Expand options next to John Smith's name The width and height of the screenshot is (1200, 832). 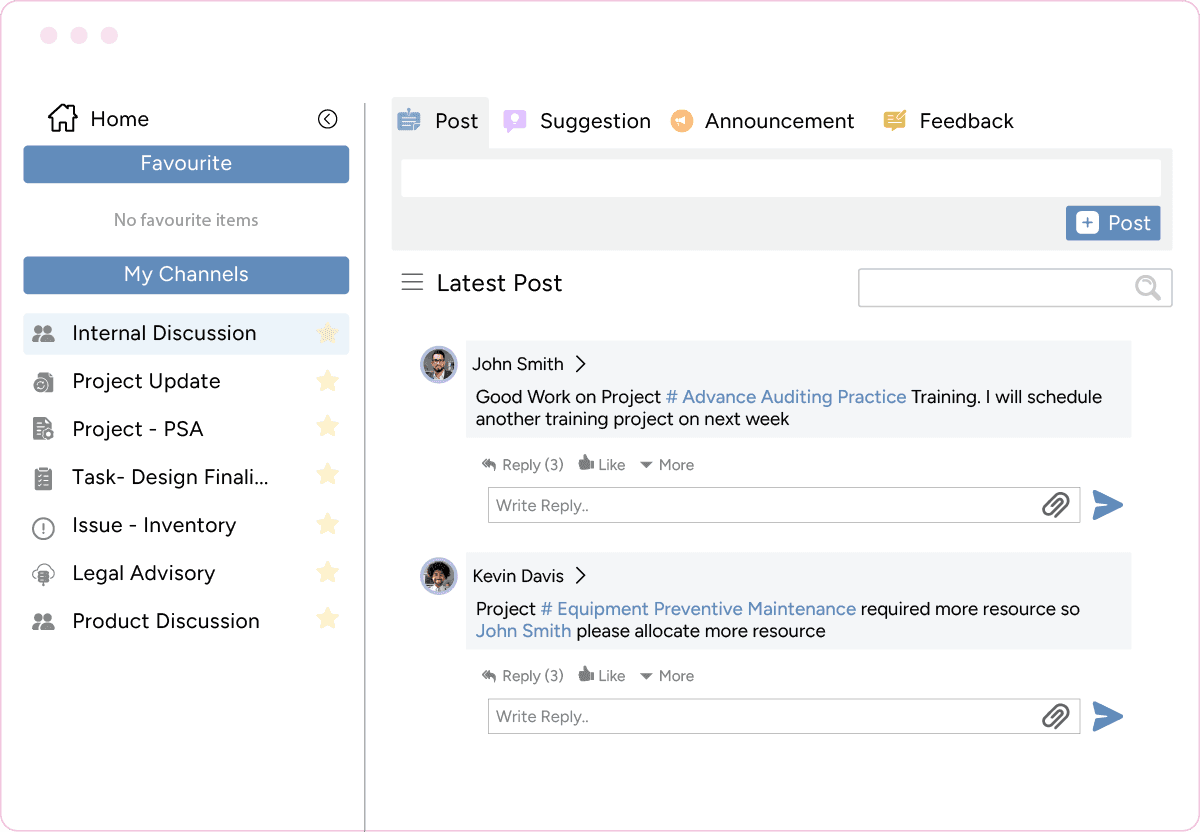coord(581,364)
